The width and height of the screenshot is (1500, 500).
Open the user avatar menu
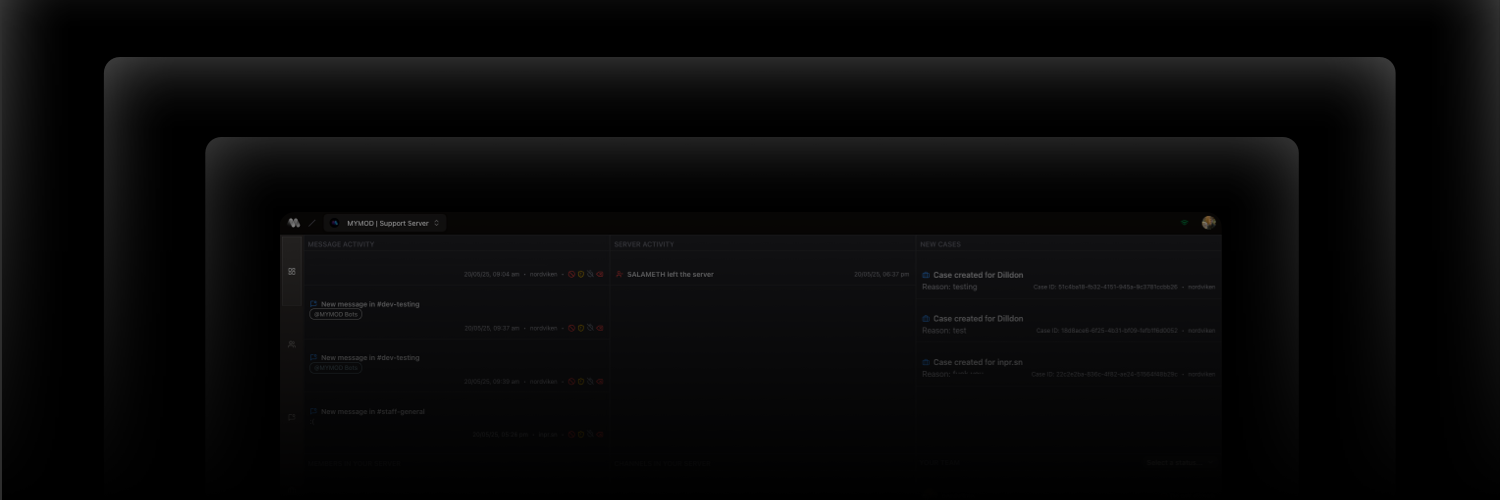[x=1208, y=223]
